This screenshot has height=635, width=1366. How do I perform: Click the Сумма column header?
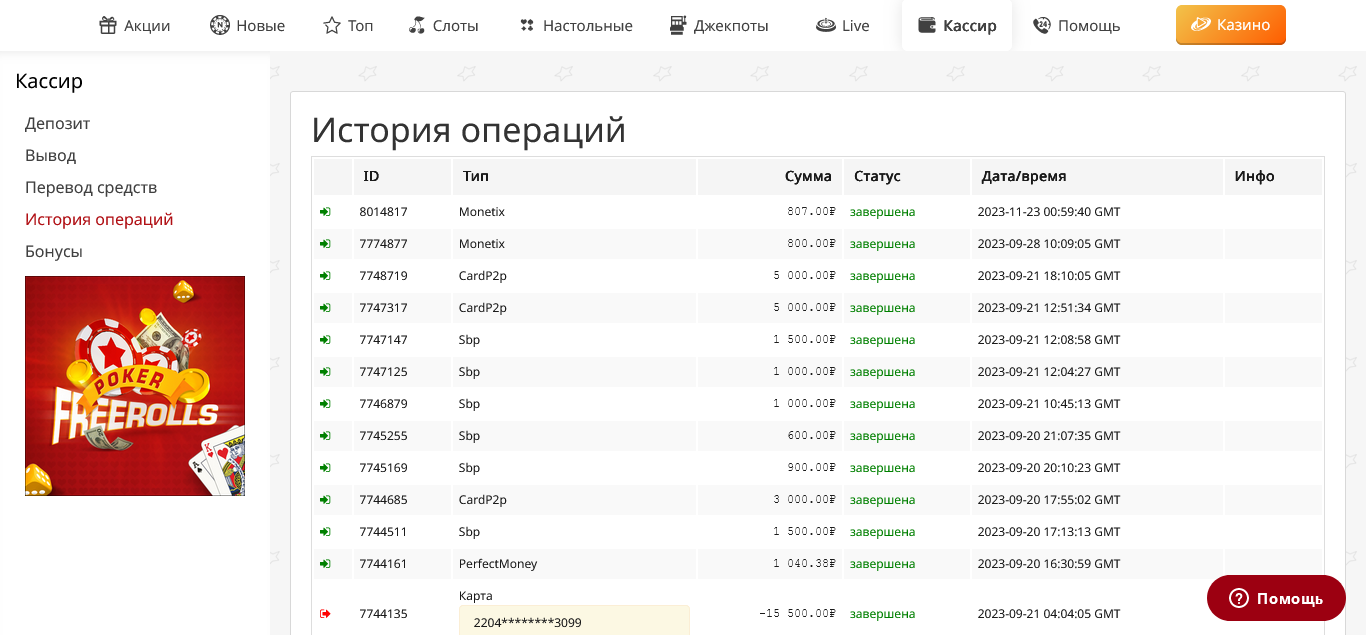(x=807, y=177)
